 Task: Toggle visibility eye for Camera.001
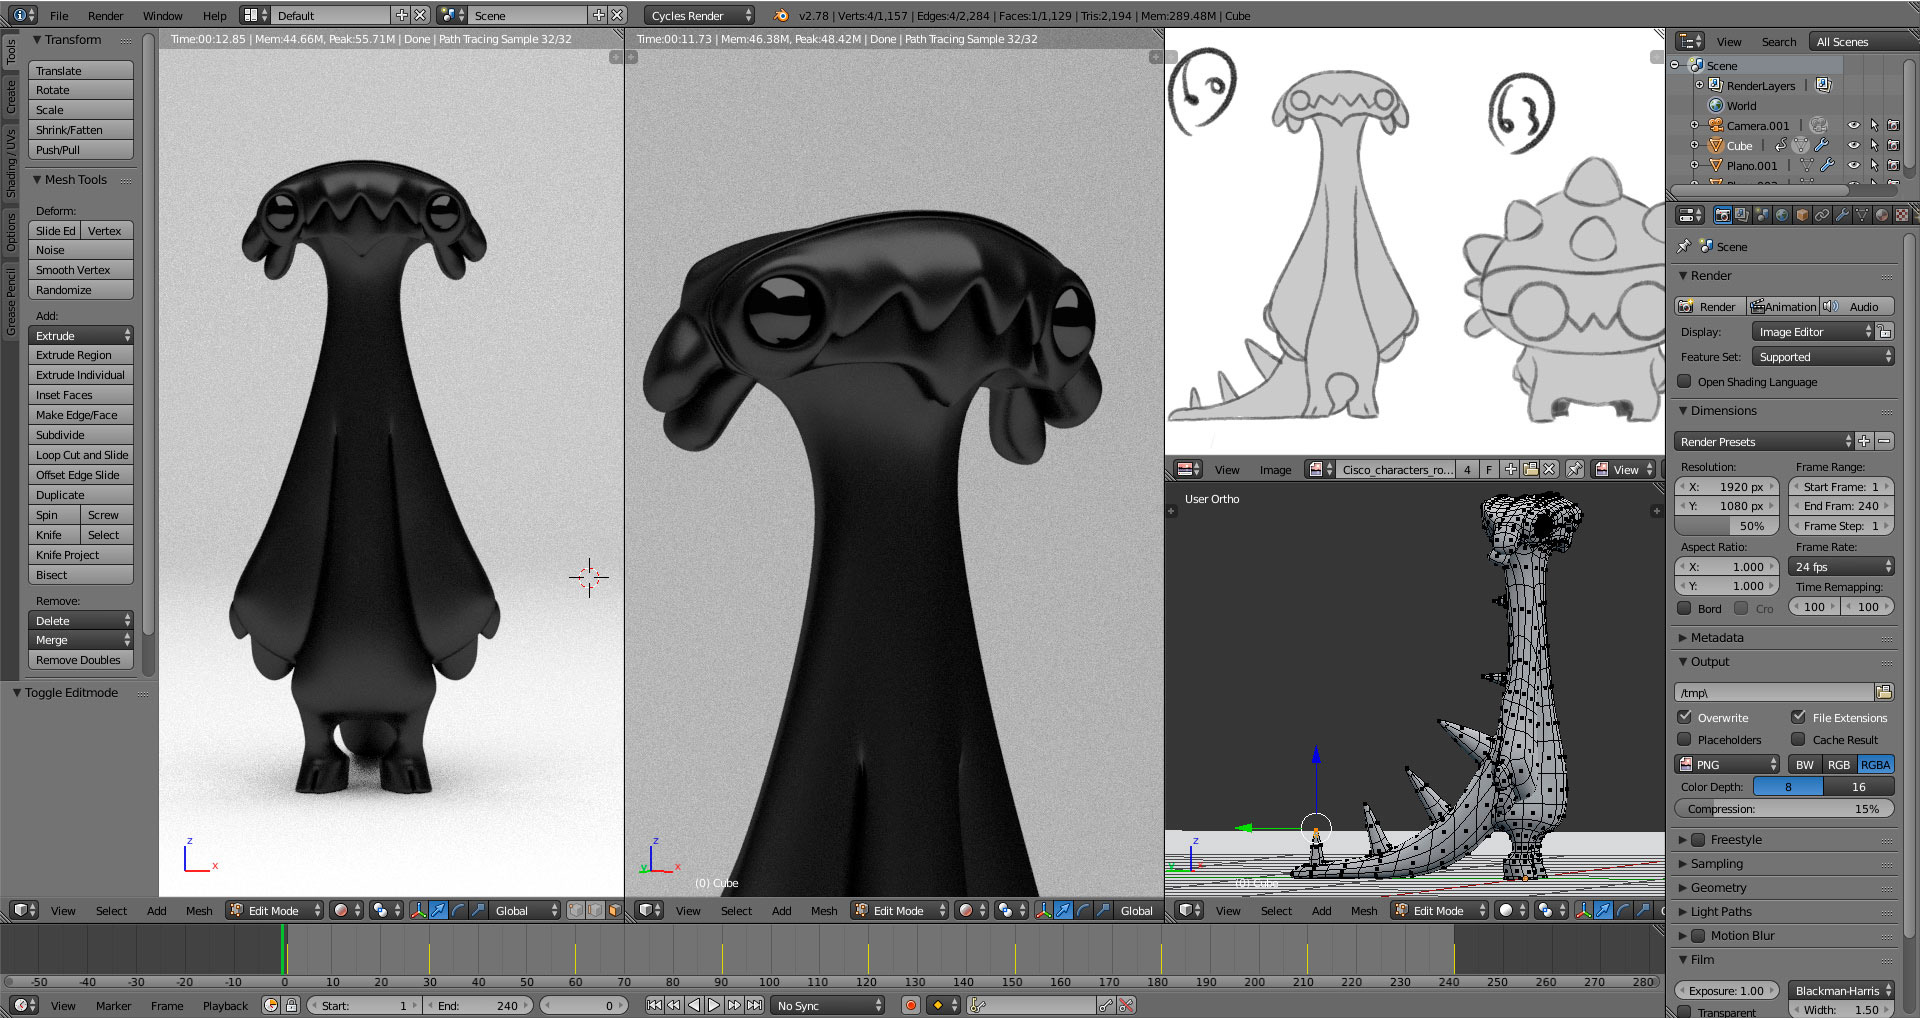click(x=1853, y=126)
